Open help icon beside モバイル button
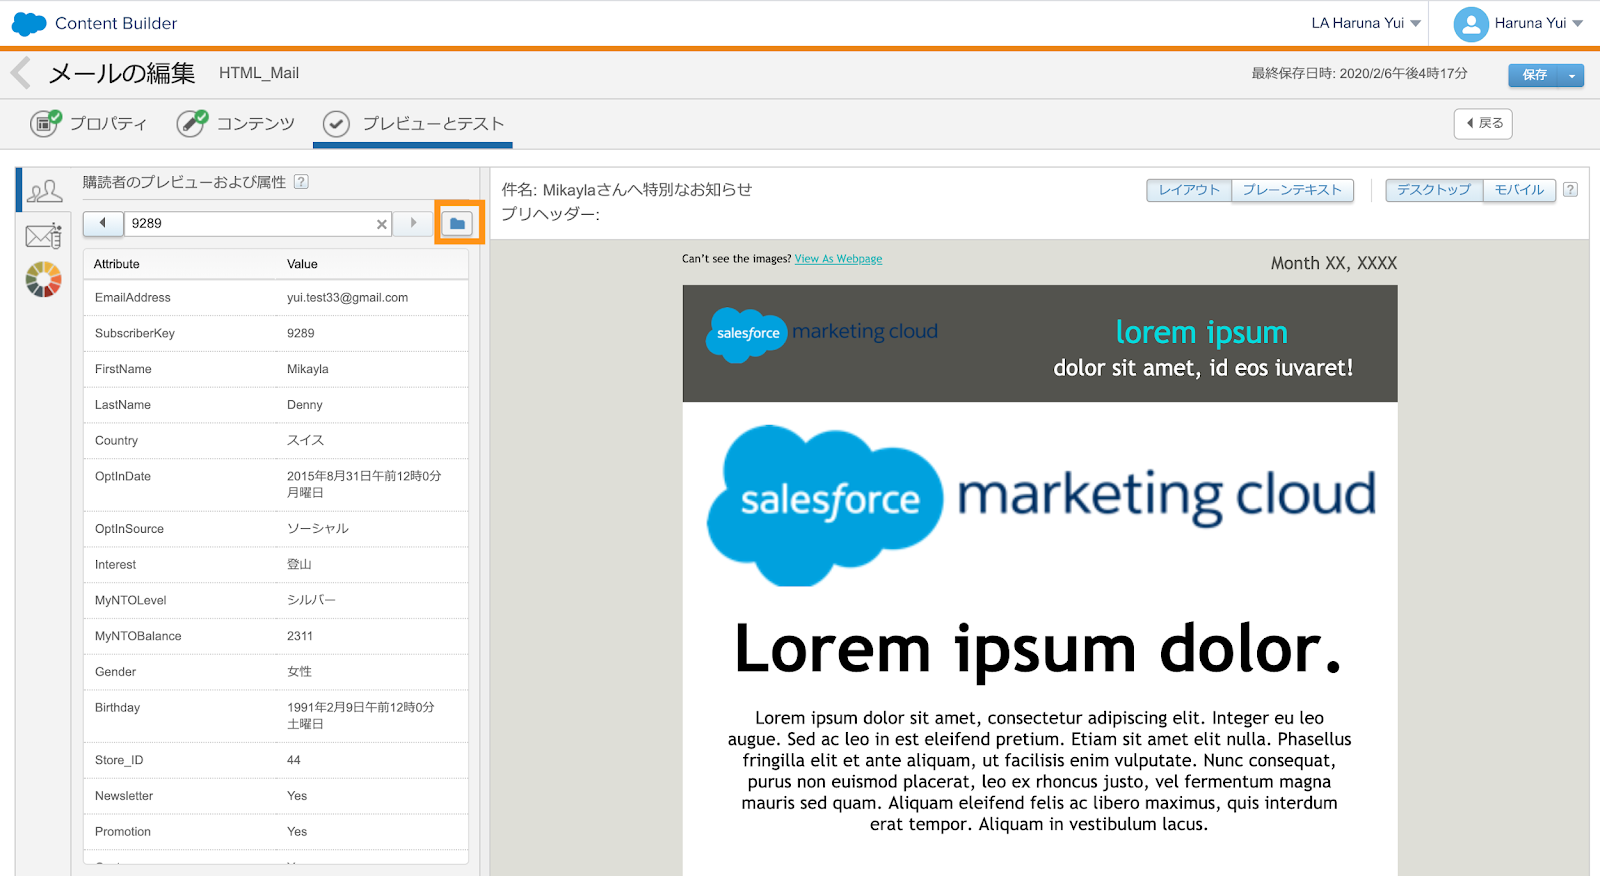 [1570, 190]
